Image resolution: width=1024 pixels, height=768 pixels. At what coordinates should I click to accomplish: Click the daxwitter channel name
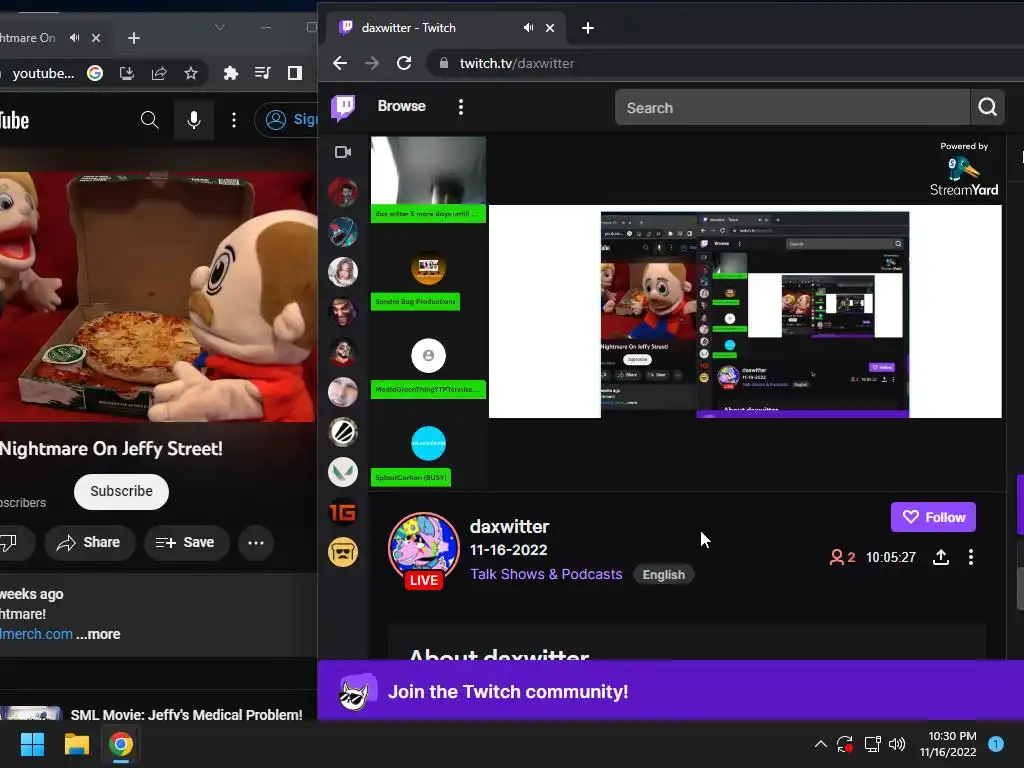(509, 526)
